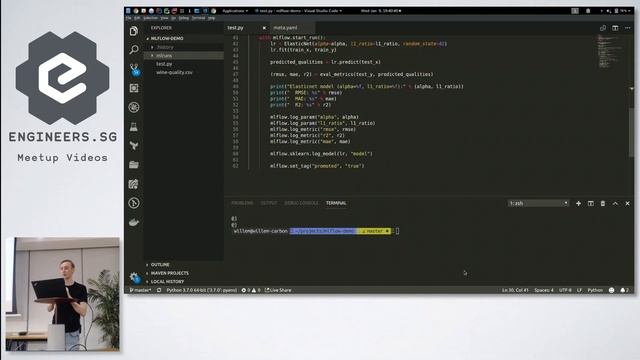
Task: Select the TERMINAL panel tab
Action: pos(336,203)
